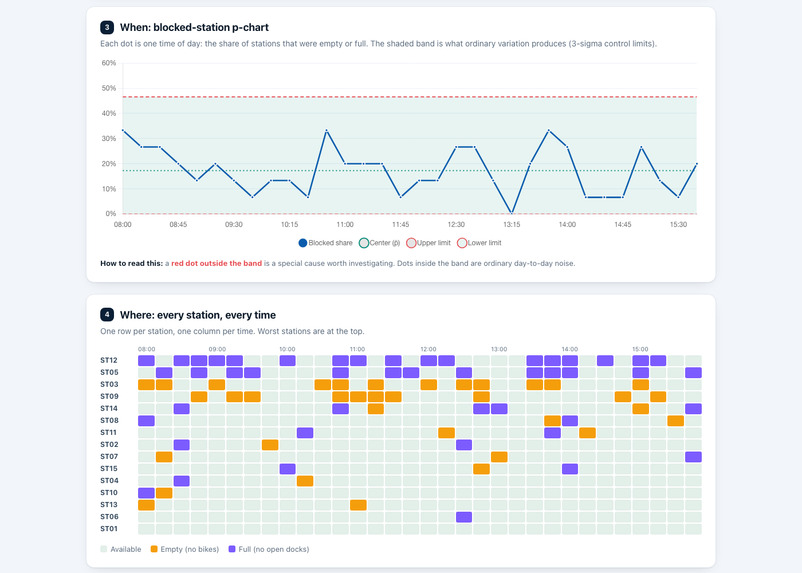Click the ST06 row label
The width and height of the screenshot is (802, 573).
(x=109, y=517)
